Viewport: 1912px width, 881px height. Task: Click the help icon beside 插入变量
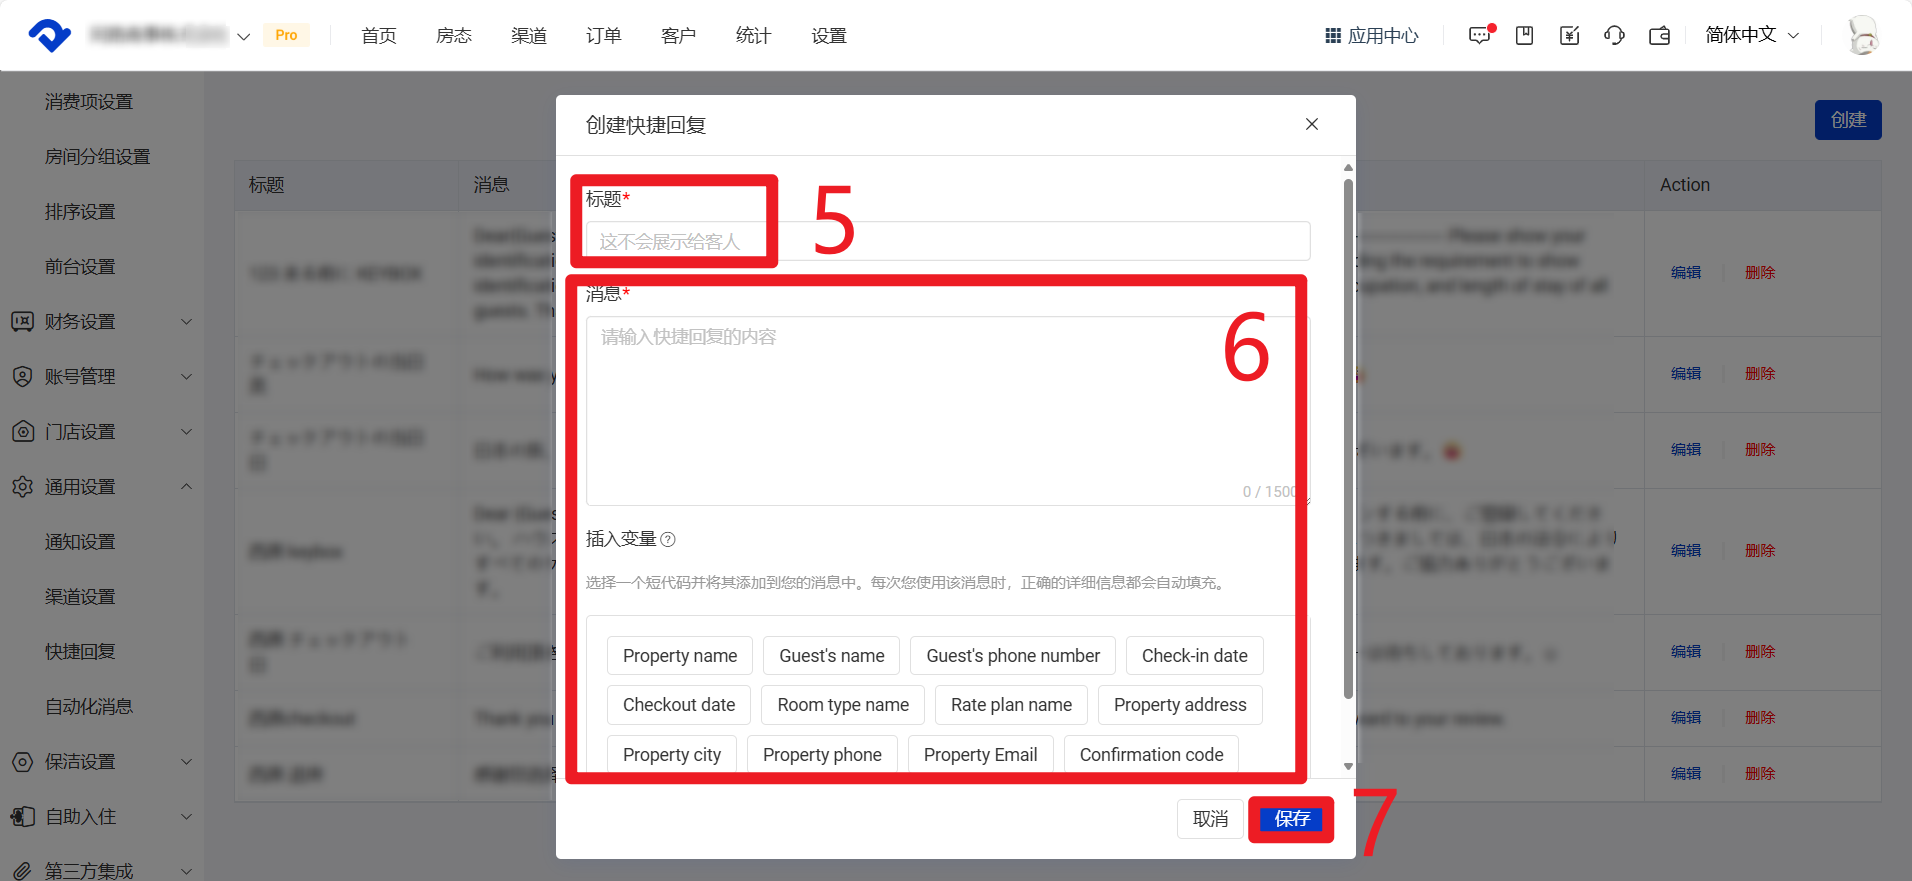[x=668, y=540]
